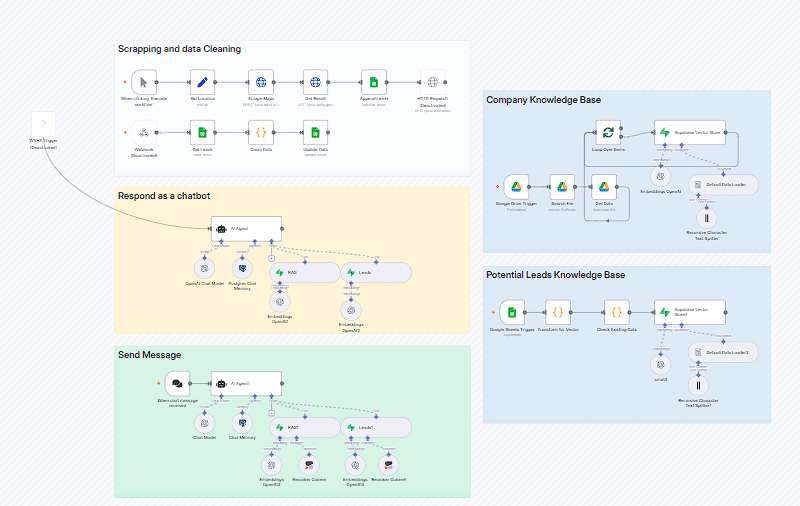The image size is (800, 506).
Task: Click the Update Data sheets node
Action: 316,132
